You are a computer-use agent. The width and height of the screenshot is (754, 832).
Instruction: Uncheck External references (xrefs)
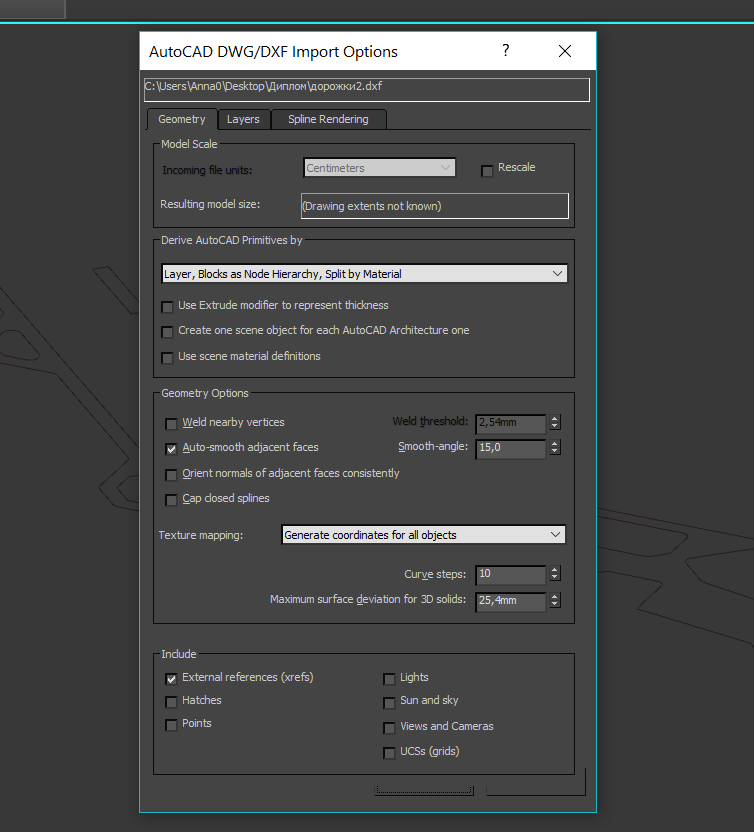[171, 679]
